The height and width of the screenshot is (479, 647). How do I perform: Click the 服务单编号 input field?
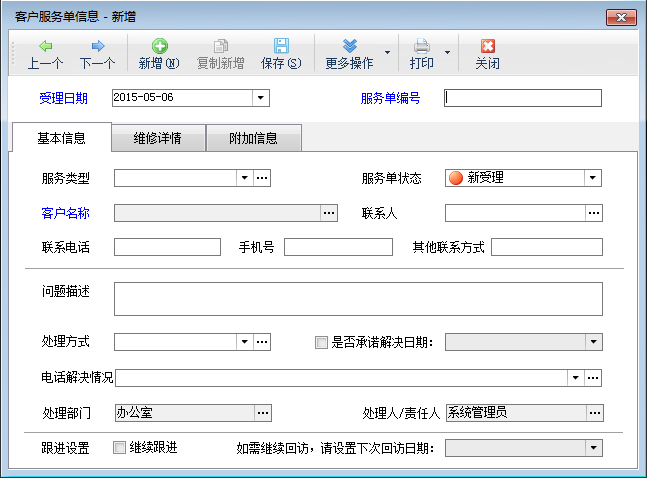coord(523,98)
